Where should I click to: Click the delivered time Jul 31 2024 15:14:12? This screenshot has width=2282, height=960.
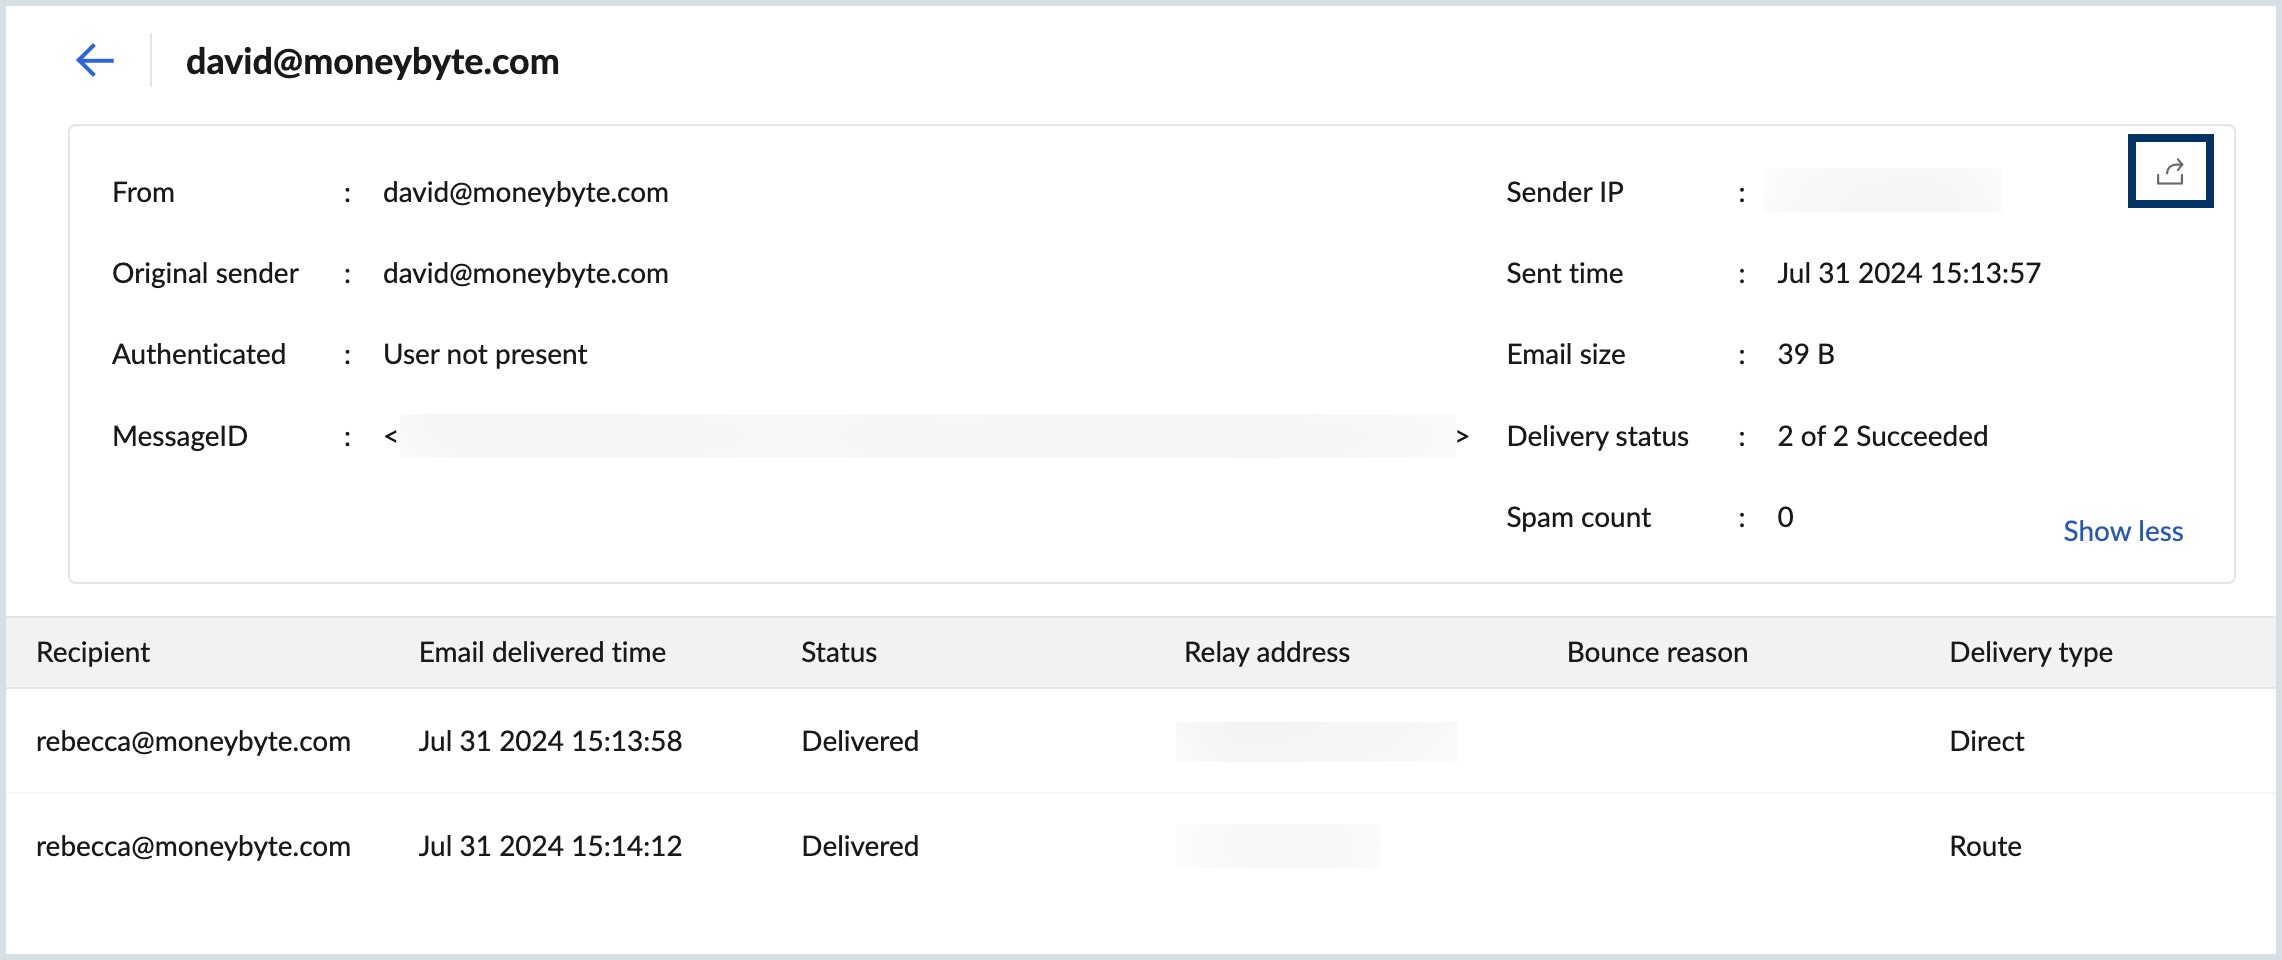[x=550, y=846]
